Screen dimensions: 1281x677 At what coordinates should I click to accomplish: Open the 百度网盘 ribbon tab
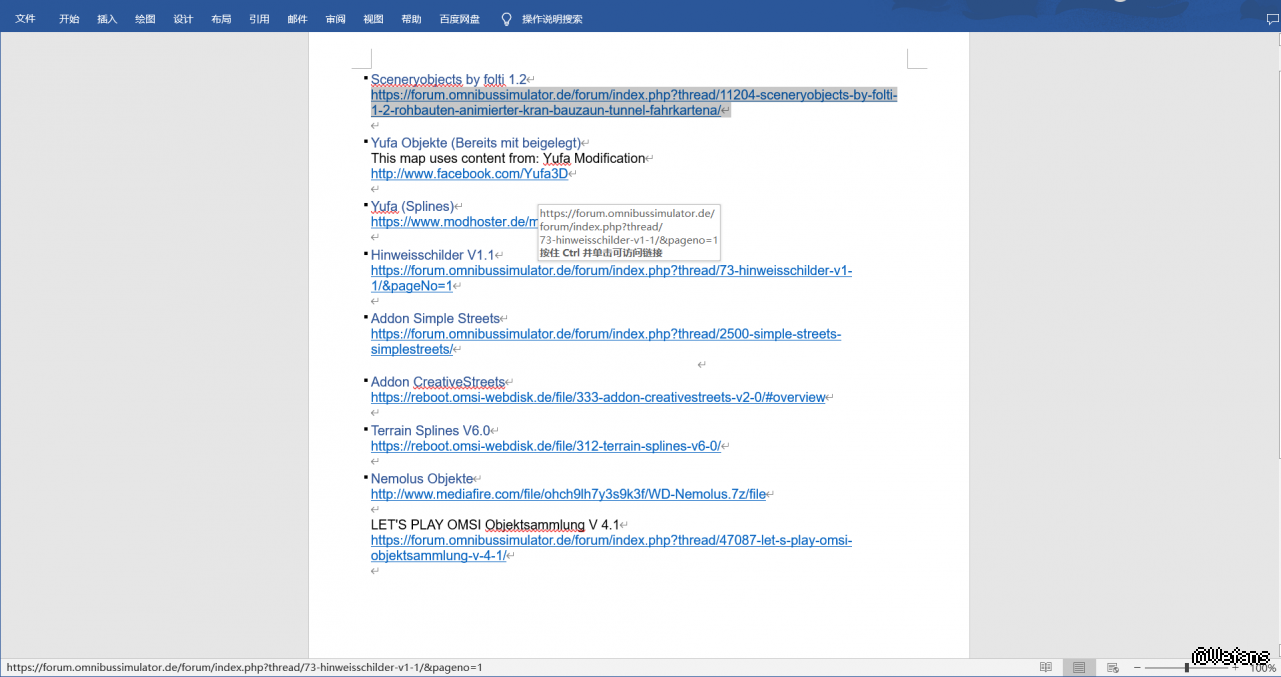pyautogui.click(x=460, y=19)
